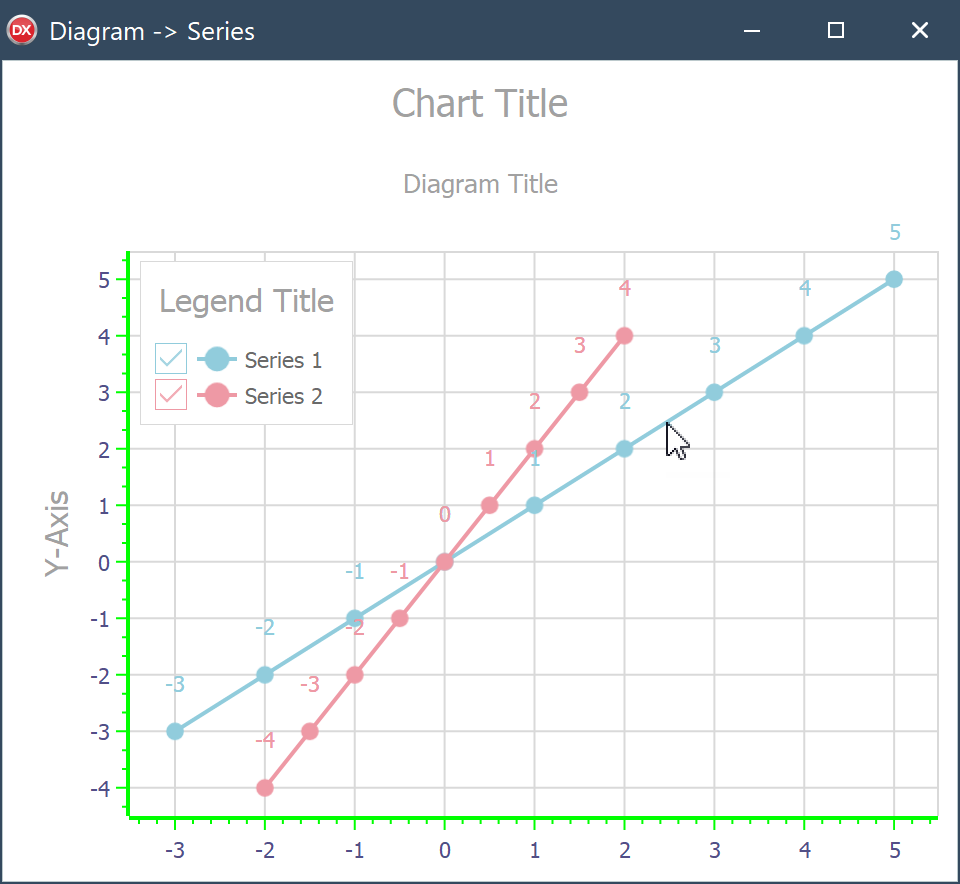
Task: Toggle the Series 1 legend checkbox
Action: click(x=171, y=359)
